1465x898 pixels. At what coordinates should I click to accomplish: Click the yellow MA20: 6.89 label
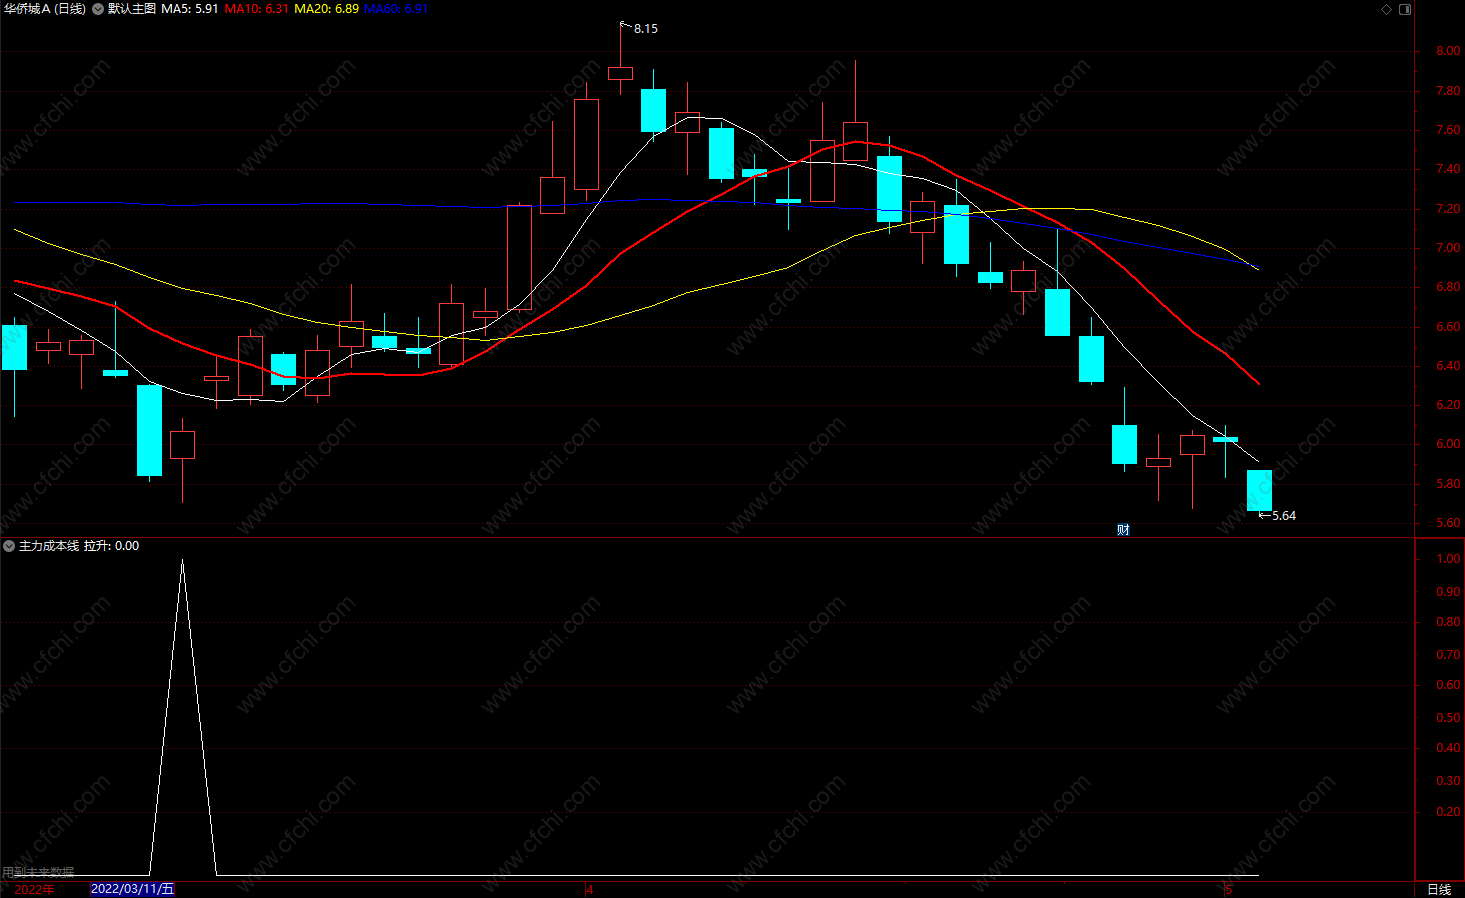(x=327, y=9)
